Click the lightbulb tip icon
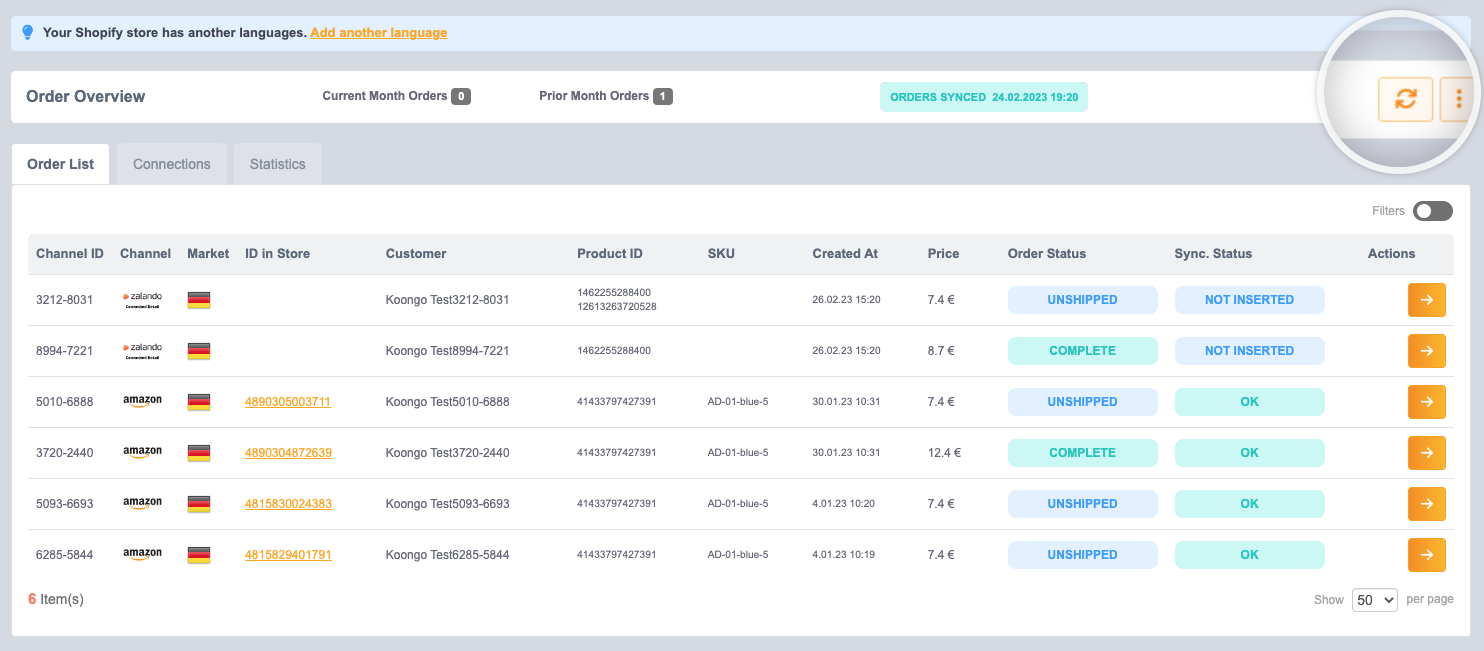Image resolution: width=1484 pixels, height=651 pixels. point(28,32)
